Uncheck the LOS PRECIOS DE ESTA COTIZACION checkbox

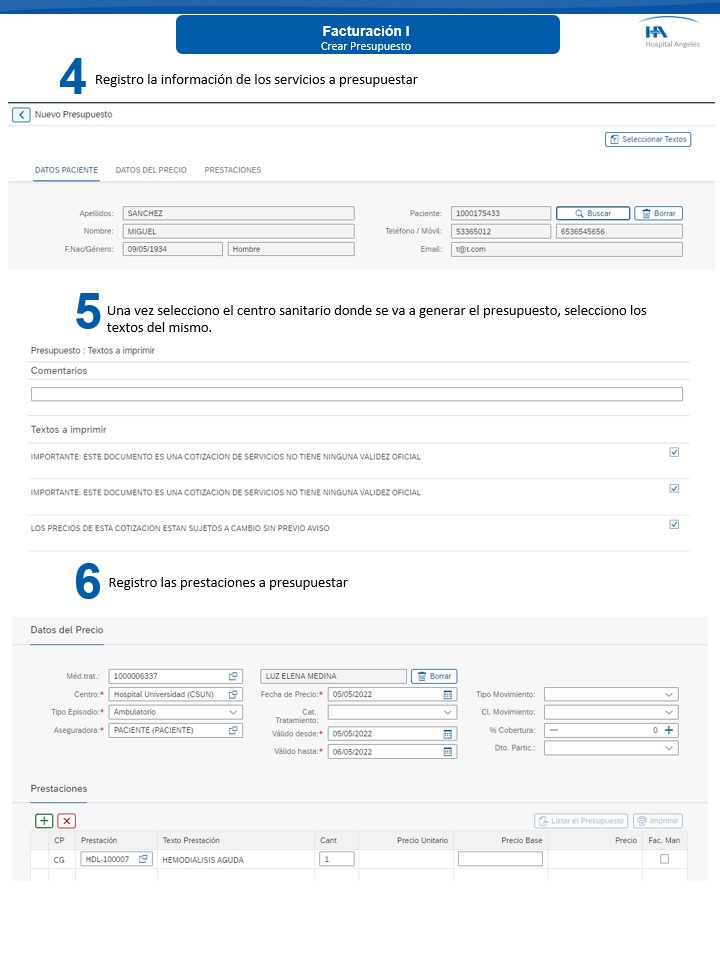(x=674, y=524)
